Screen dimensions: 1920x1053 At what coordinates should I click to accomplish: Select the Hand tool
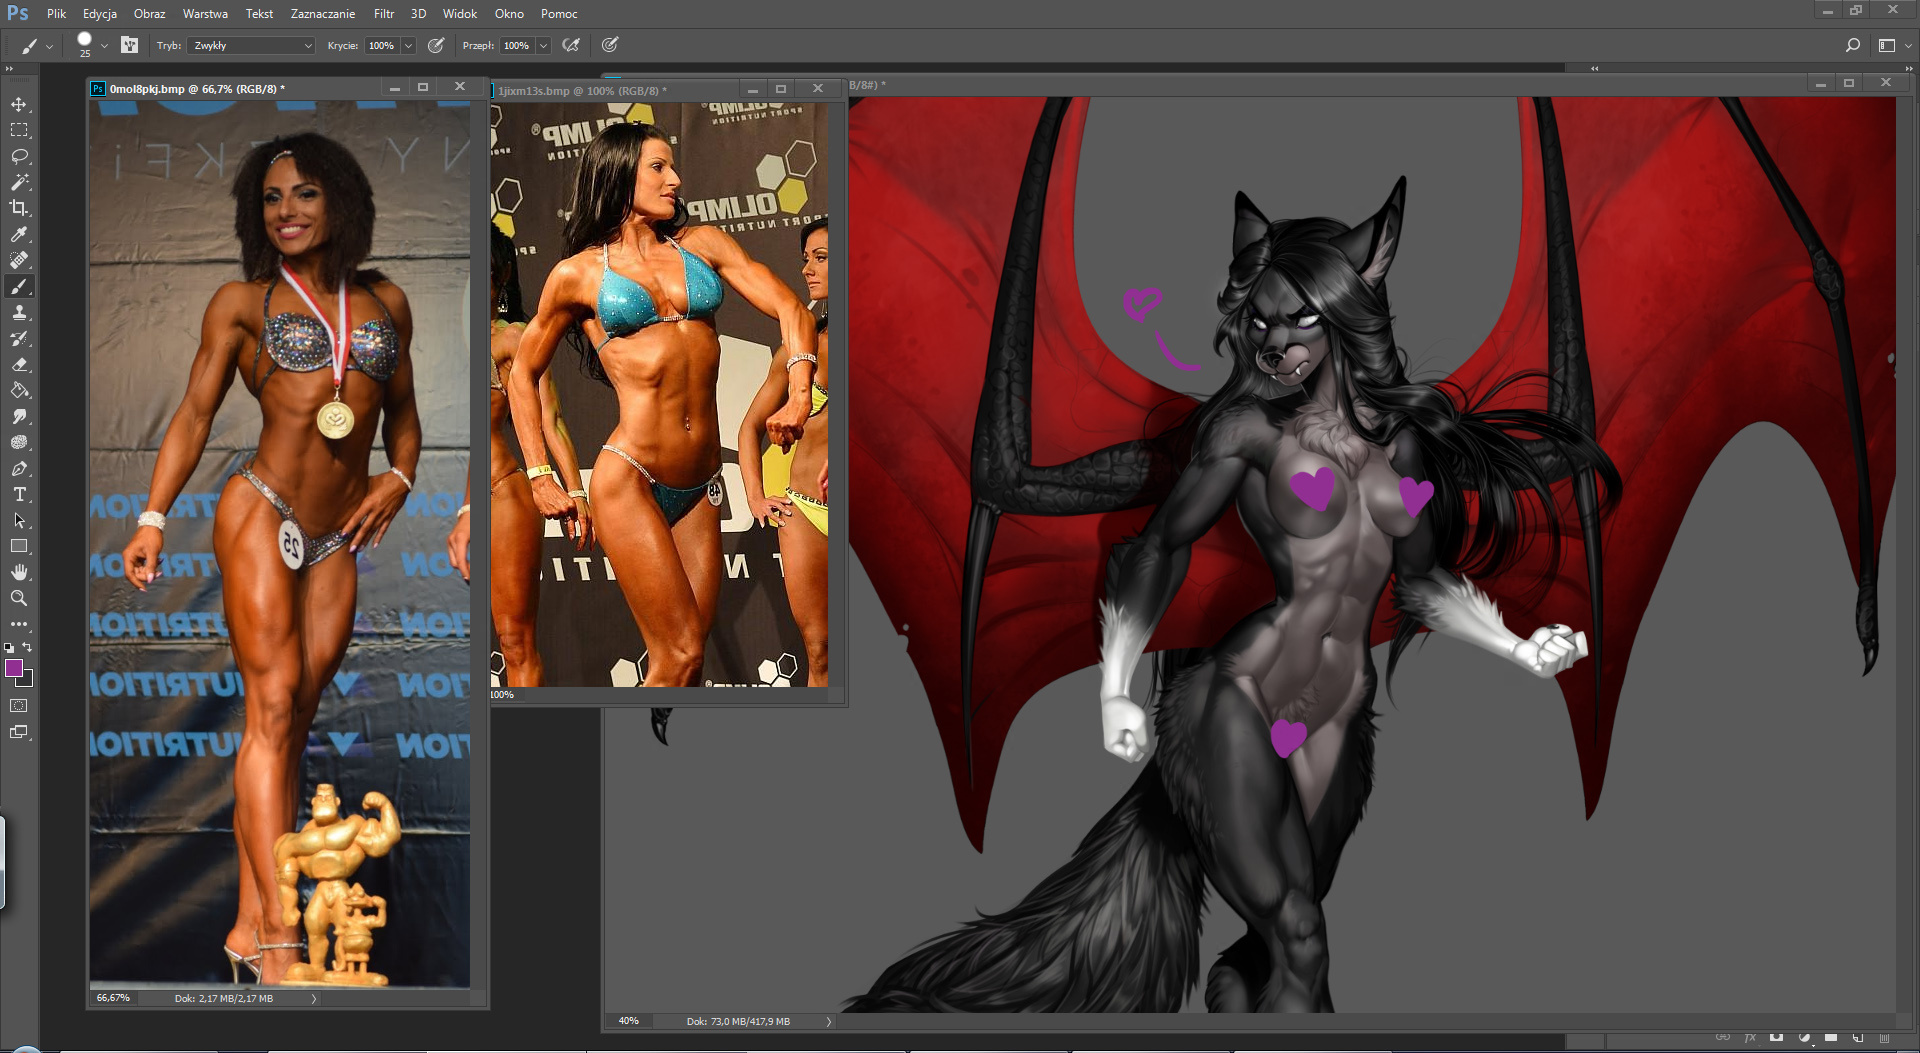point(19,573)
